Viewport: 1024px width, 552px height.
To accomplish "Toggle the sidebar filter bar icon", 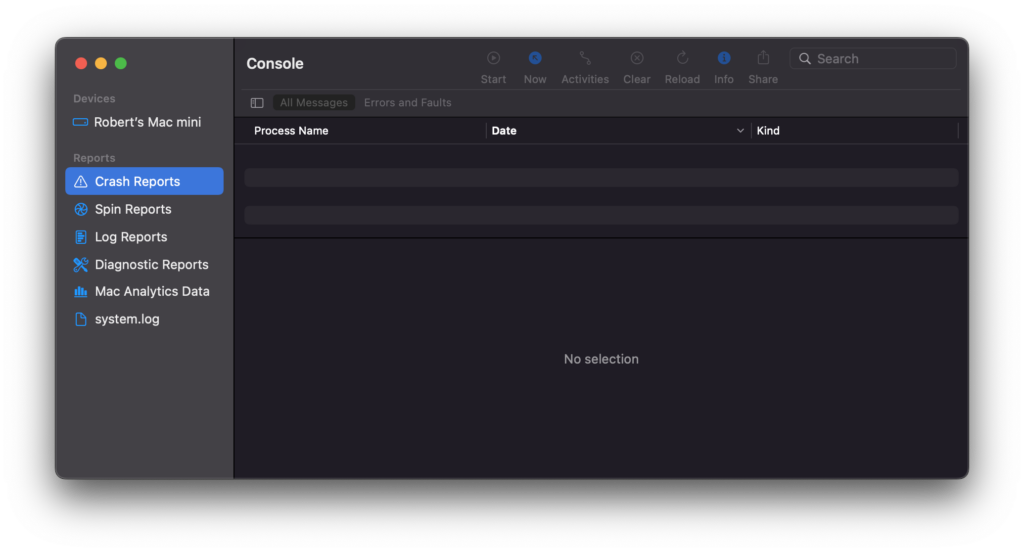I will click(257, 103).
